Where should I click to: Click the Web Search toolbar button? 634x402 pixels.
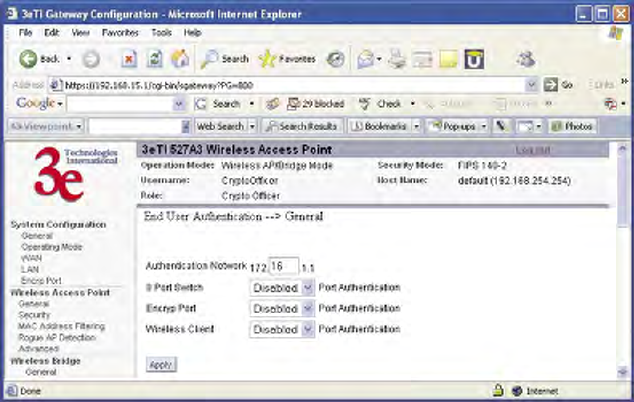coord(221,127)
